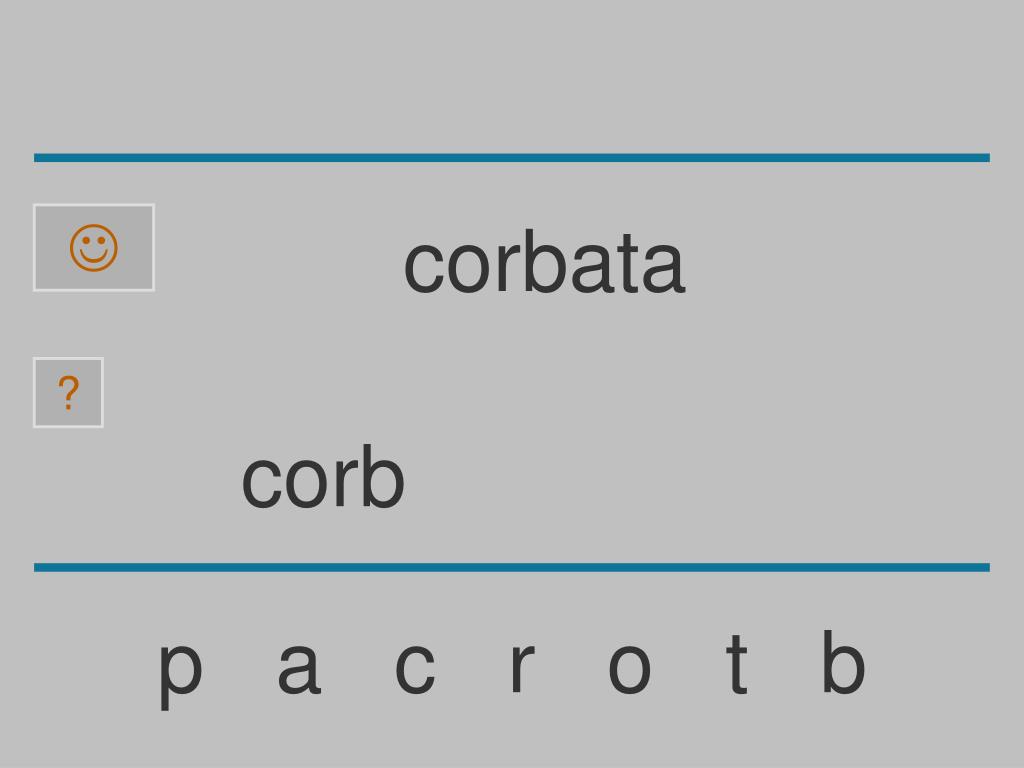Click the vowel tile between 'r' and 't'
Viewport: 1024px width, 768px height.
tap(629, 667)
